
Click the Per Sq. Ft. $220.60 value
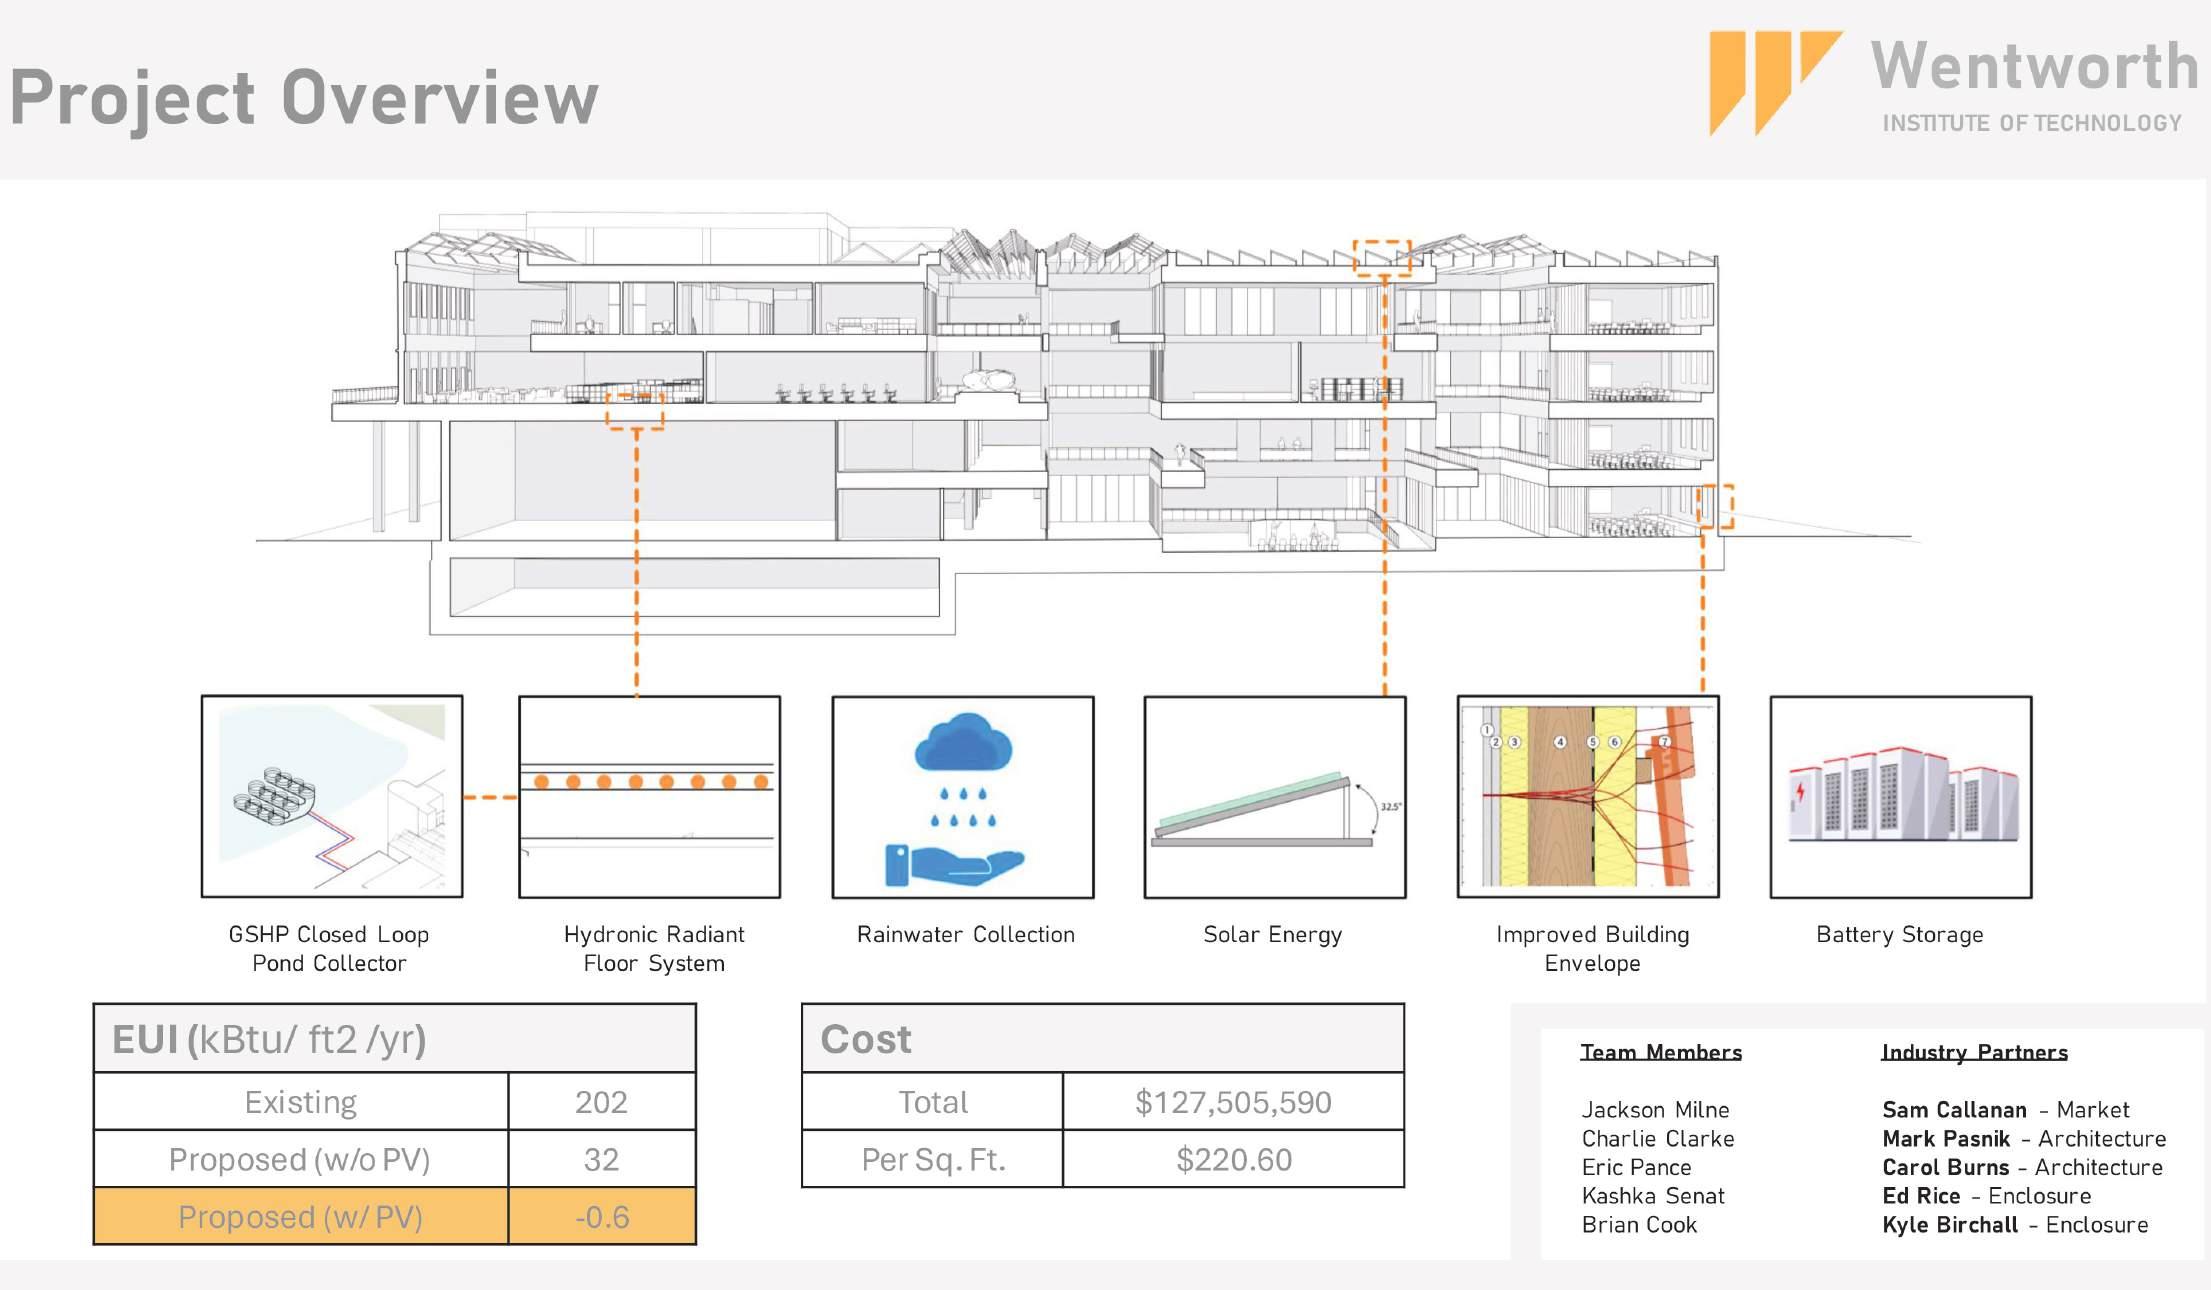tap(1233, 1160)
